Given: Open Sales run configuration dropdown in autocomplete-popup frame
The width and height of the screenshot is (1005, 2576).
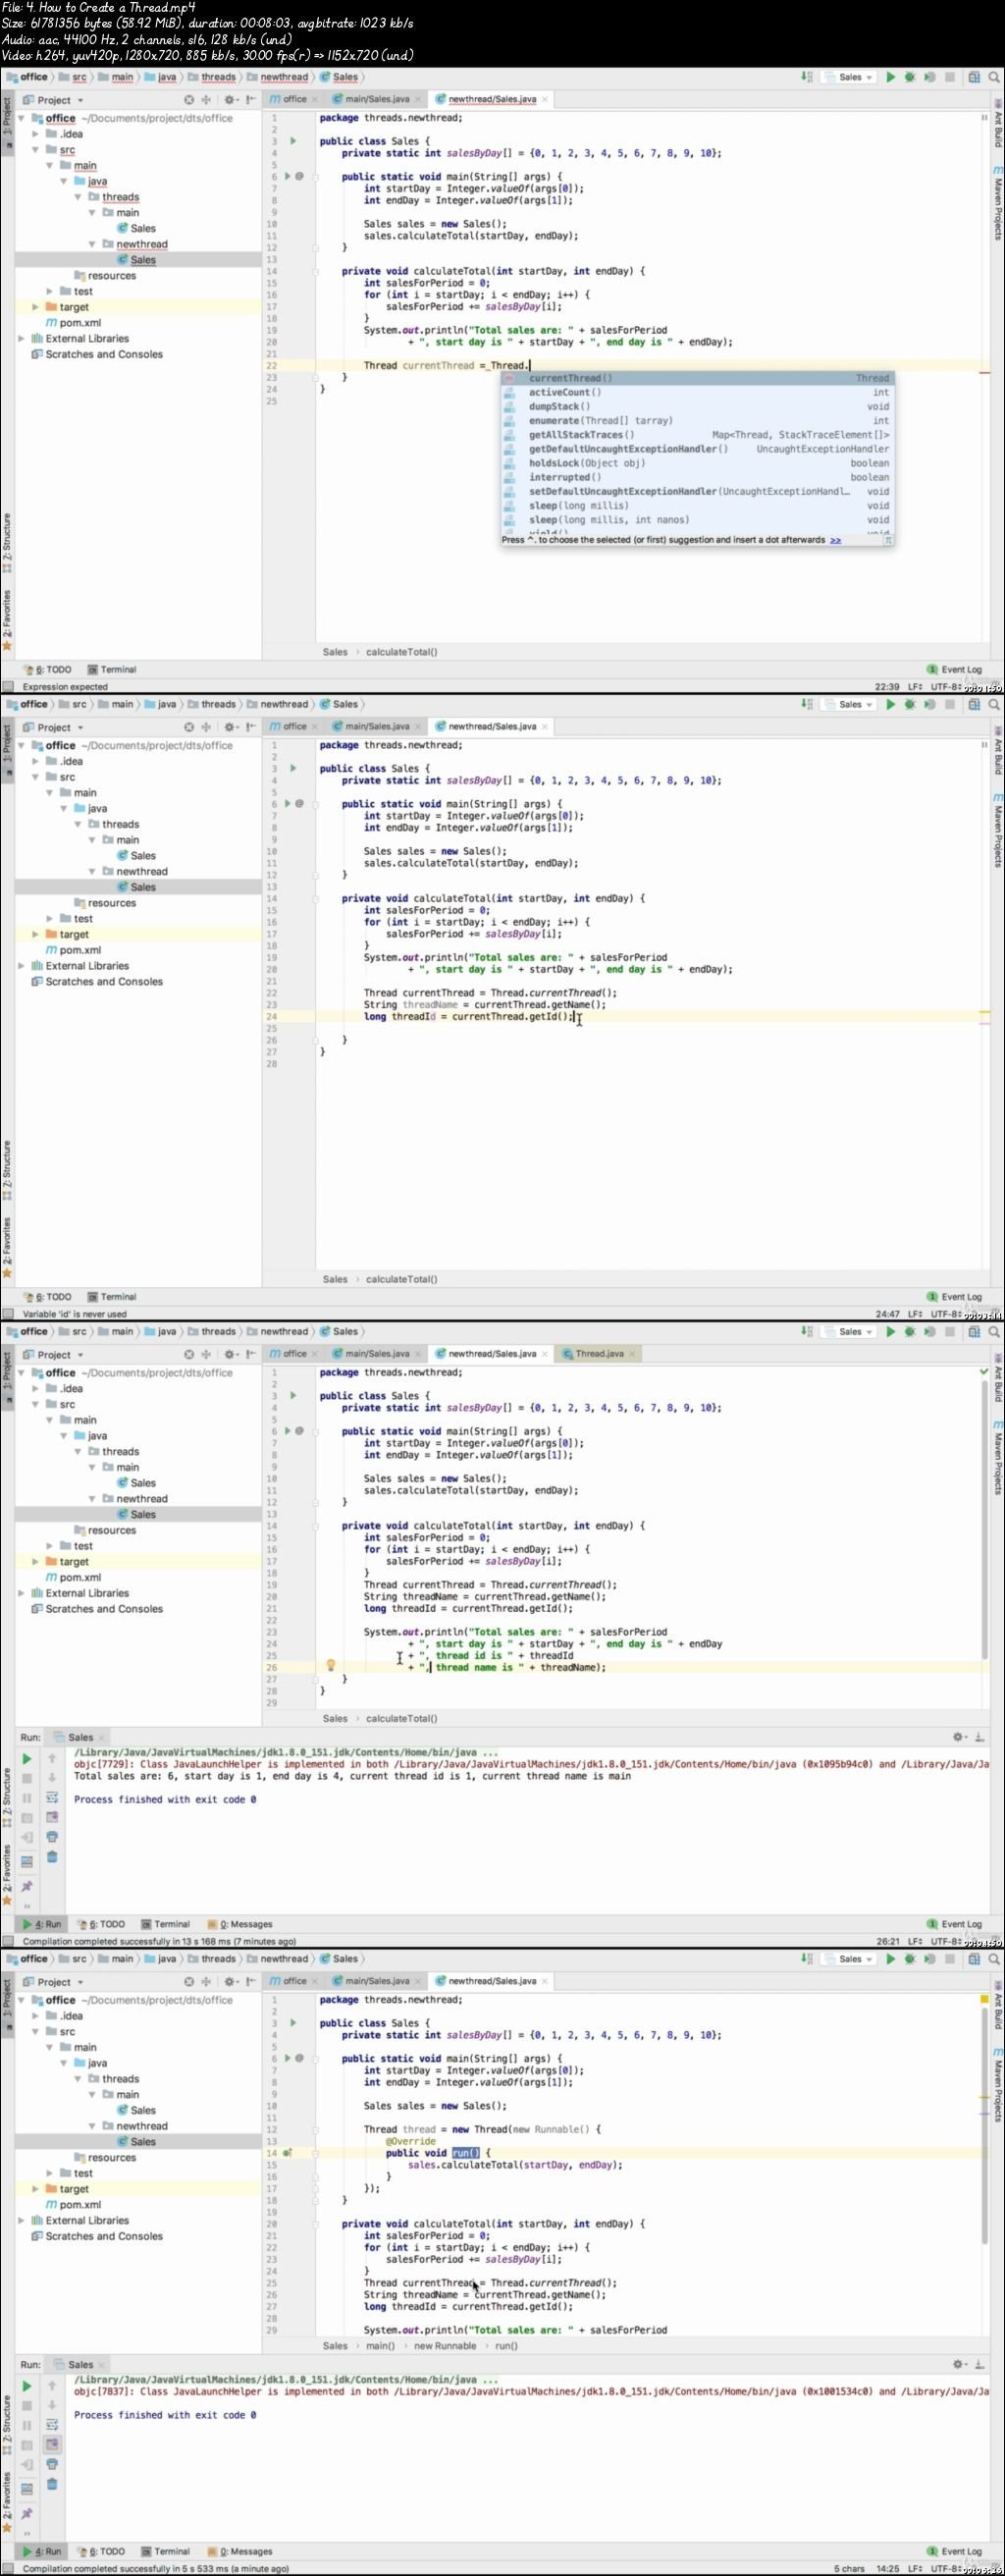Looking at the screenshot, I should click(849, 77).
